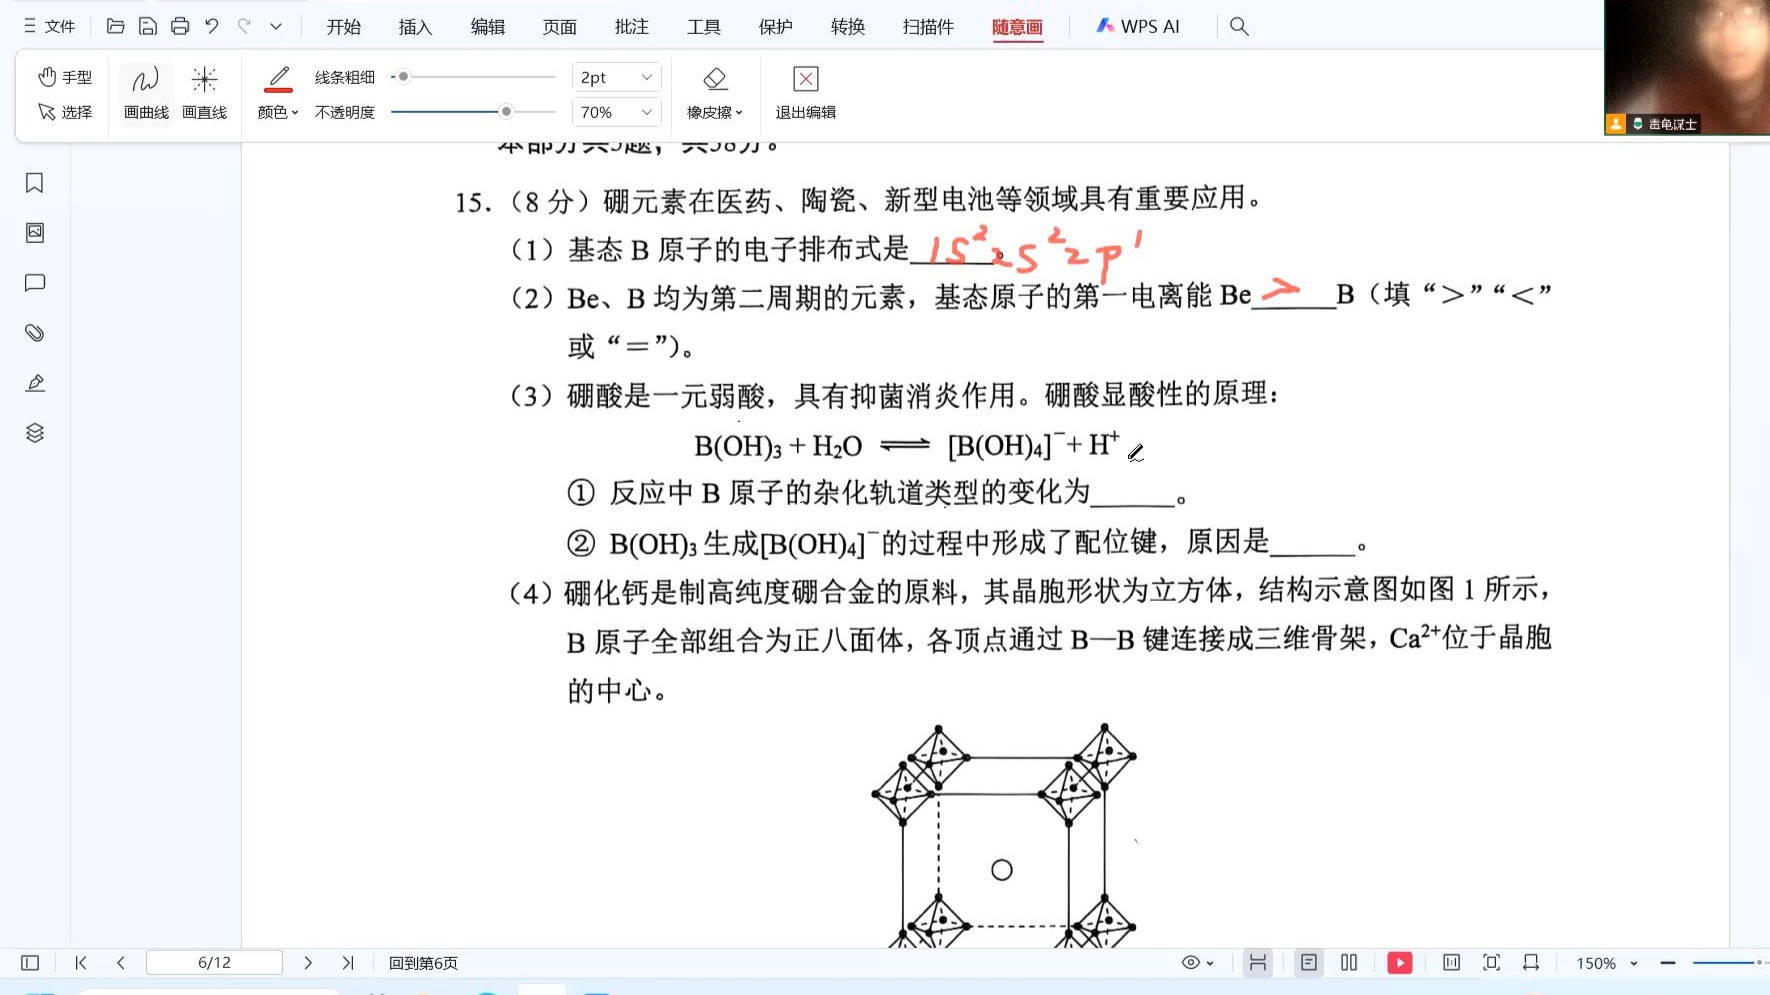Go to the previous page

[121, 963]
